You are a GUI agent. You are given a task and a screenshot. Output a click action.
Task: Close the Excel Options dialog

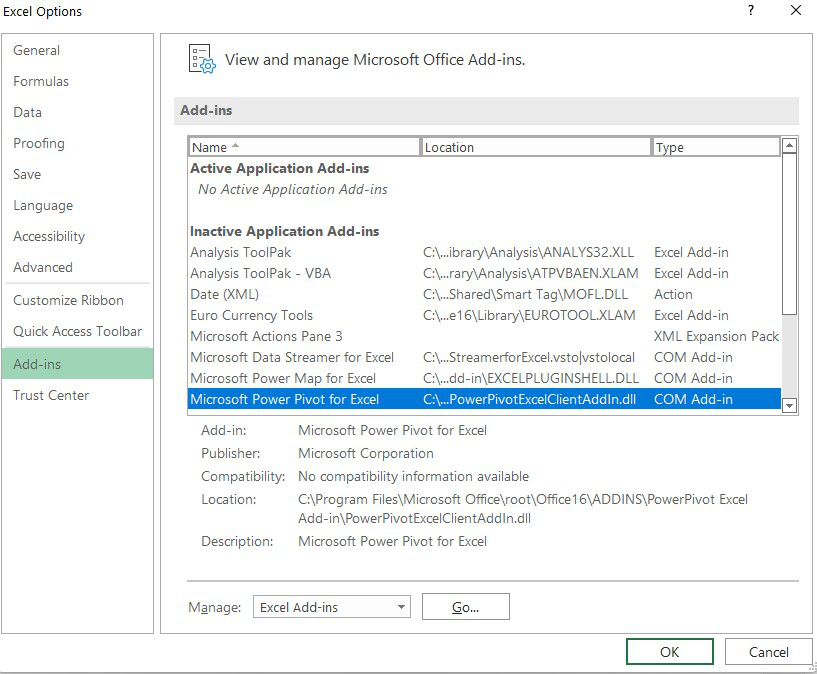click(x=796, y=10)
